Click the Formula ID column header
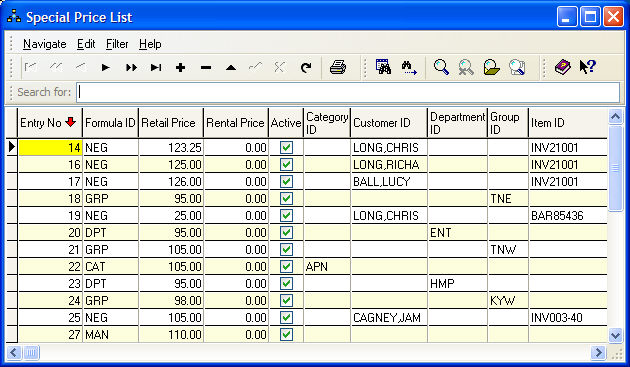Screen dimensions: 630x367 point(110,123)
